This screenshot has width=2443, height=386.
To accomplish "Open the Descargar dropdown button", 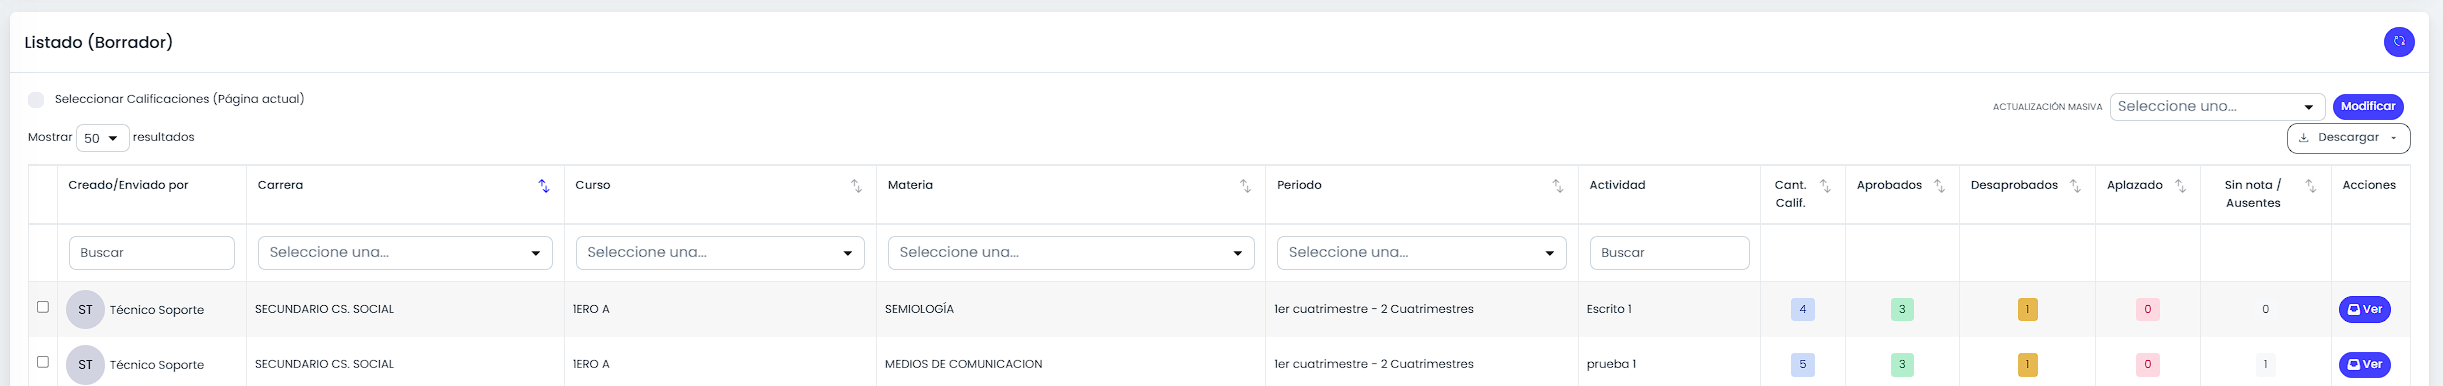I will click(x=2348, y=138).
